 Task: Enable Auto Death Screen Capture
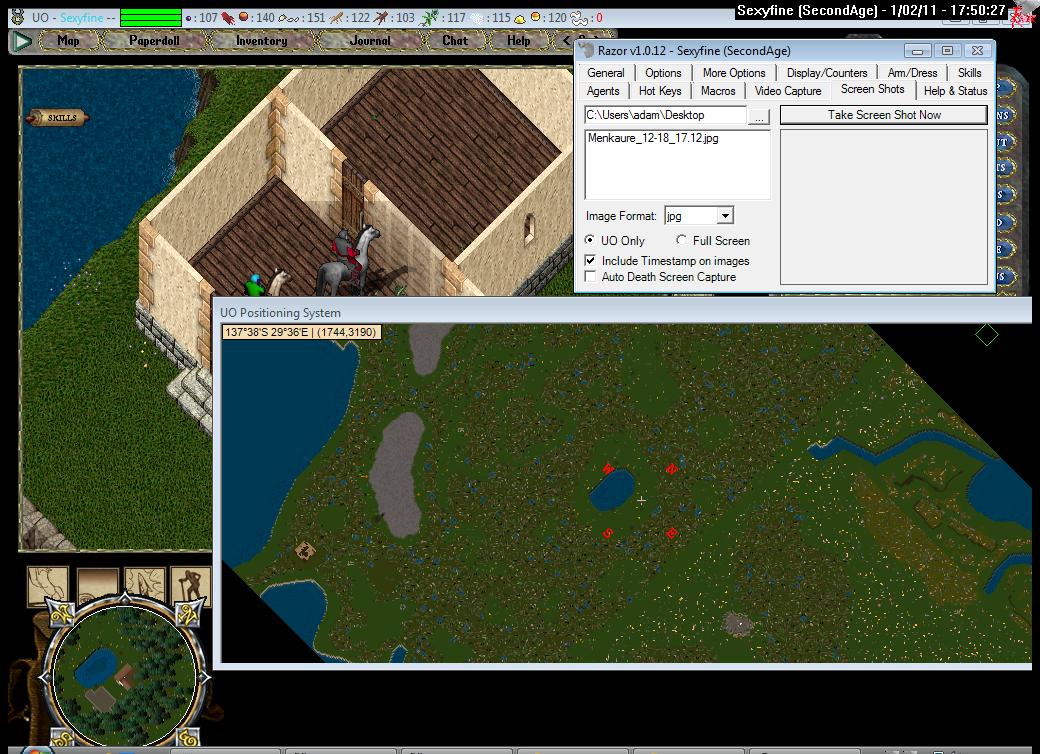tap(591, 277)
